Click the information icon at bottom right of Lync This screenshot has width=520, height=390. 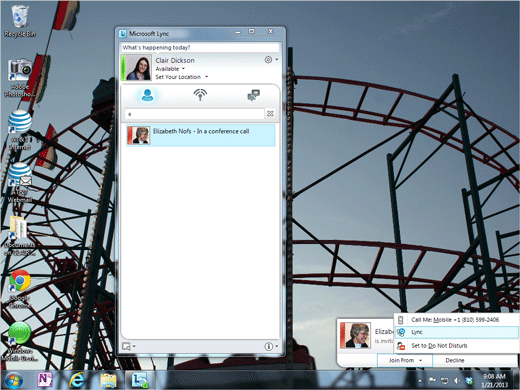point(269,346)
